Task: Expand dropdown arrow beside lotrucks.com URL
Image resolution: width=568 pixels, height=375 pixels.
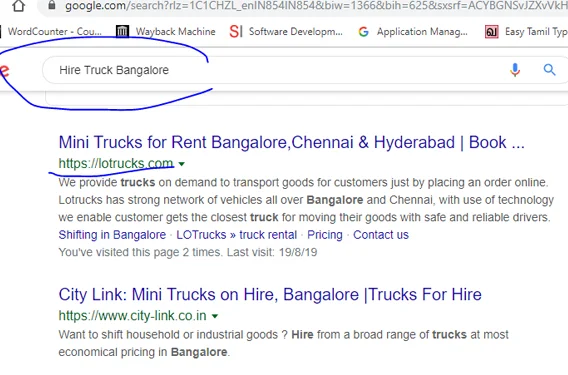Action: (181, 164)
